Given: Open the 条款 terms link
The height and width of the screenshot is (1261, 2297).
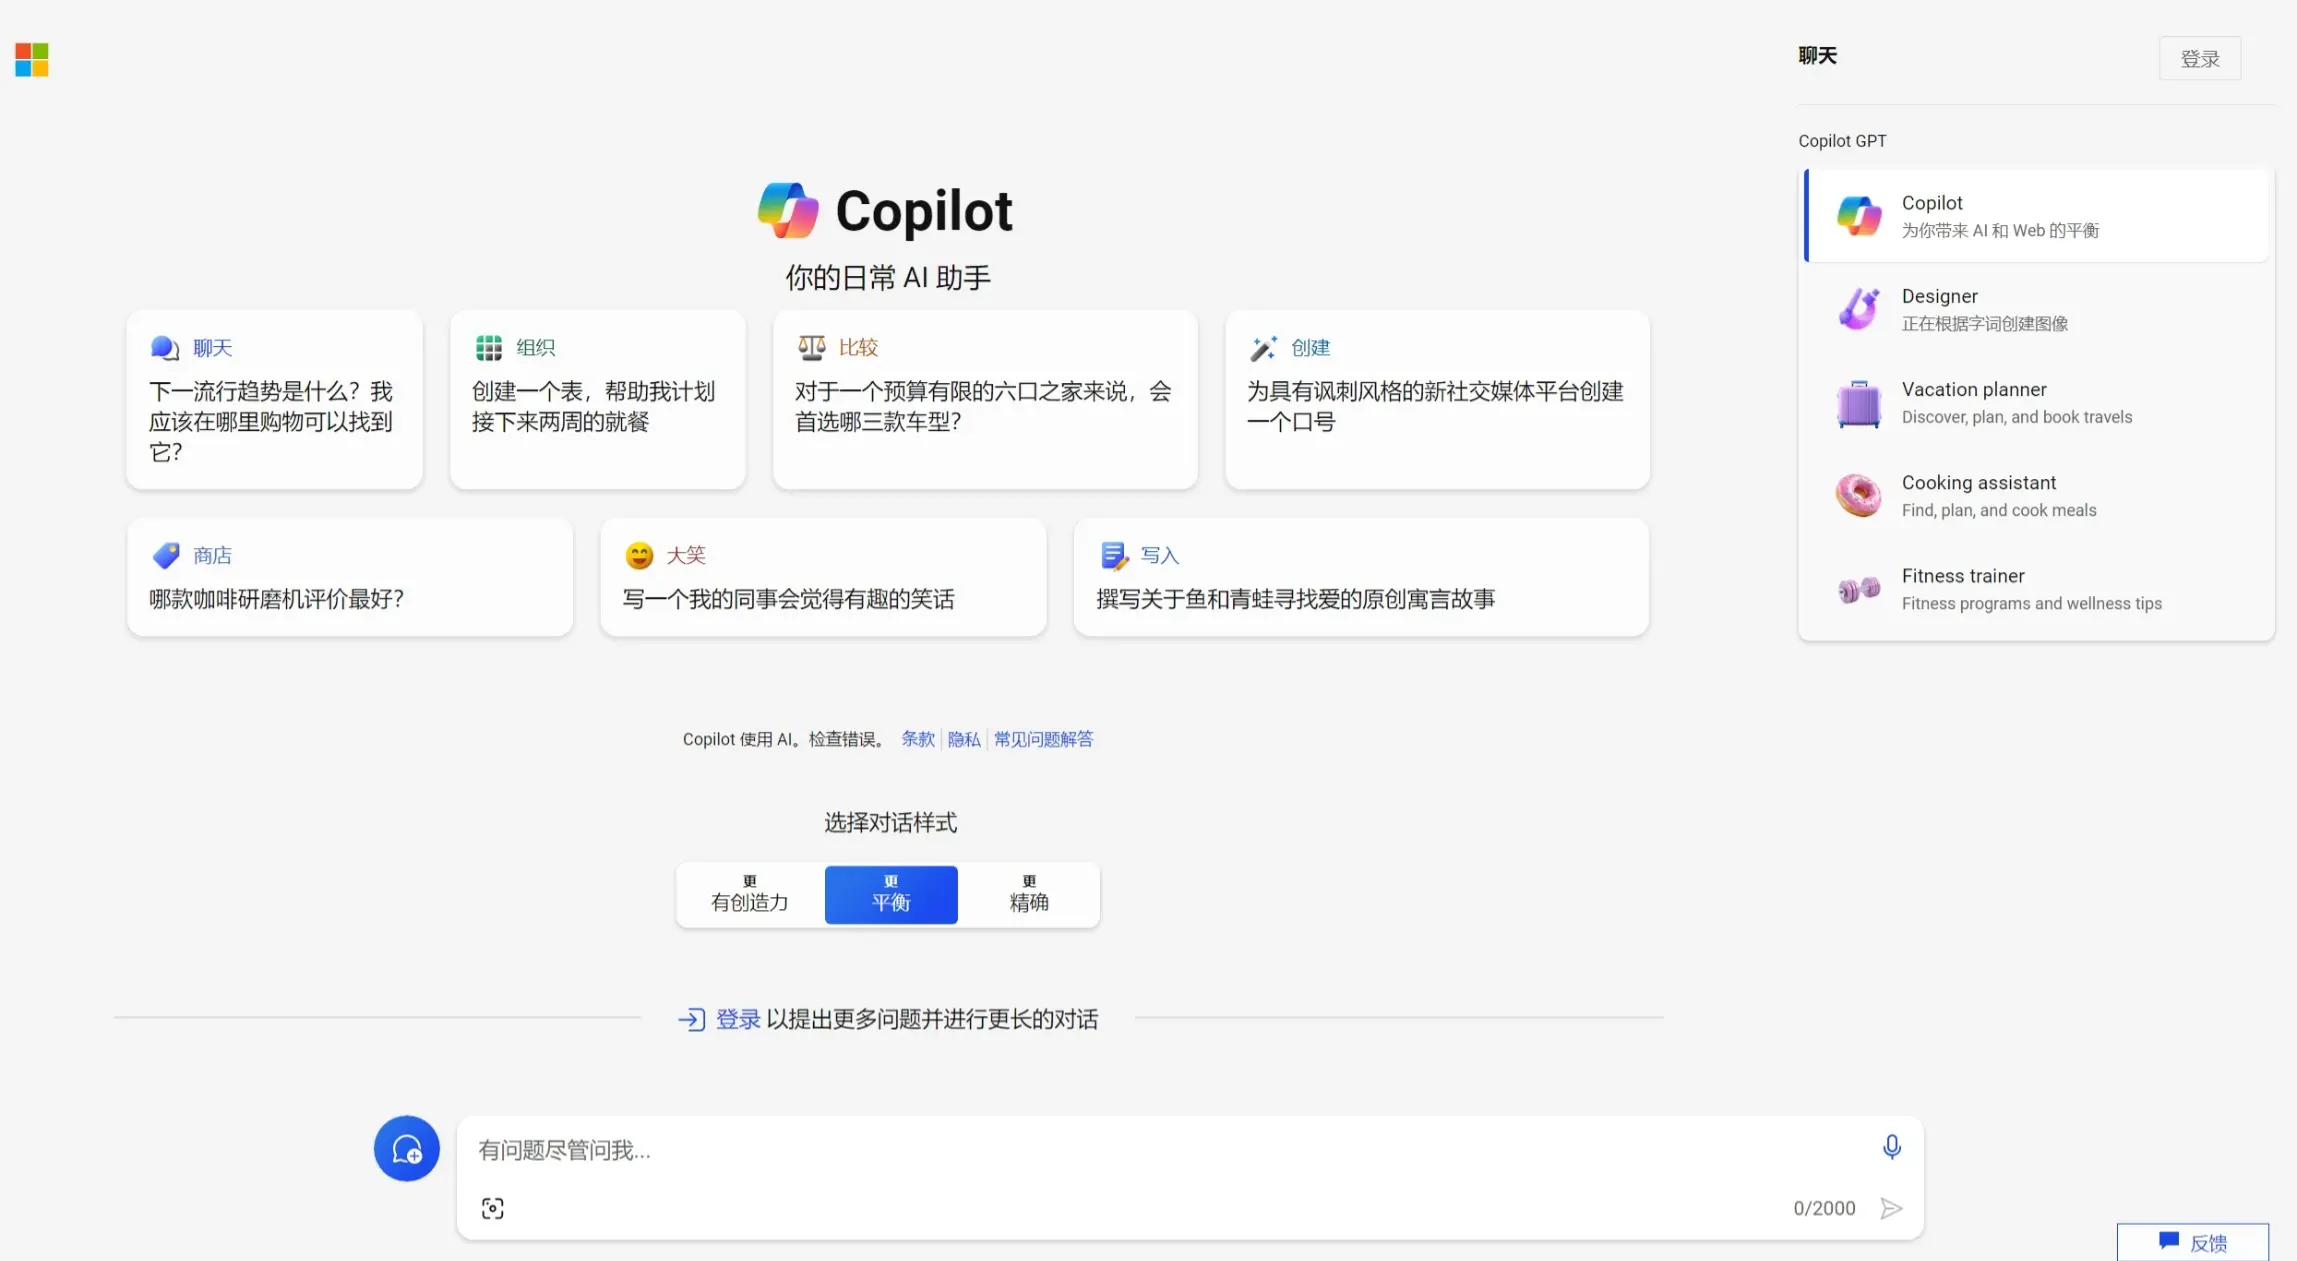Looking at the screenshot, I should [918, 739].
